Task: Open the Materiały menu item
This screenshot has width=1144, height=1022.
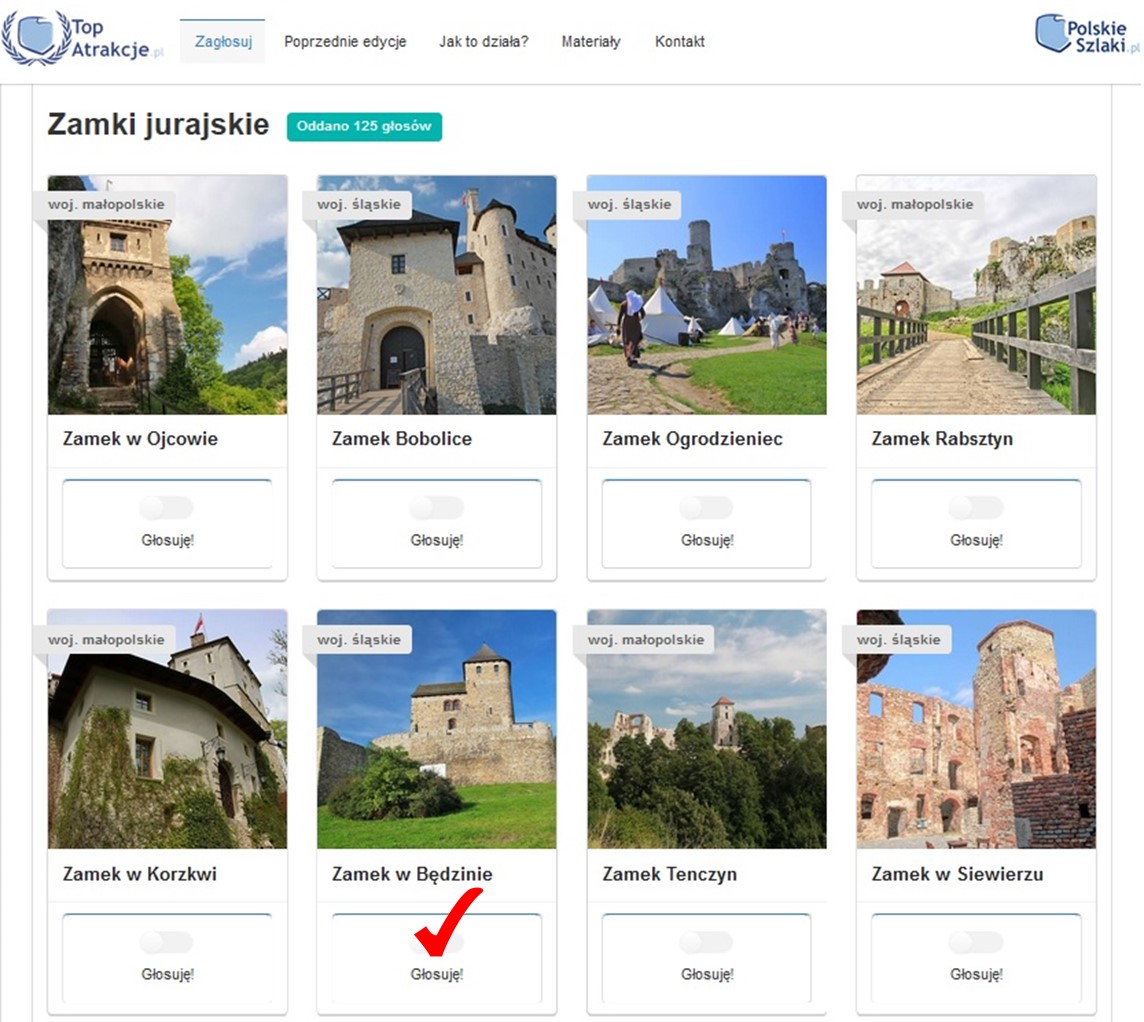Action: point(590,42)
